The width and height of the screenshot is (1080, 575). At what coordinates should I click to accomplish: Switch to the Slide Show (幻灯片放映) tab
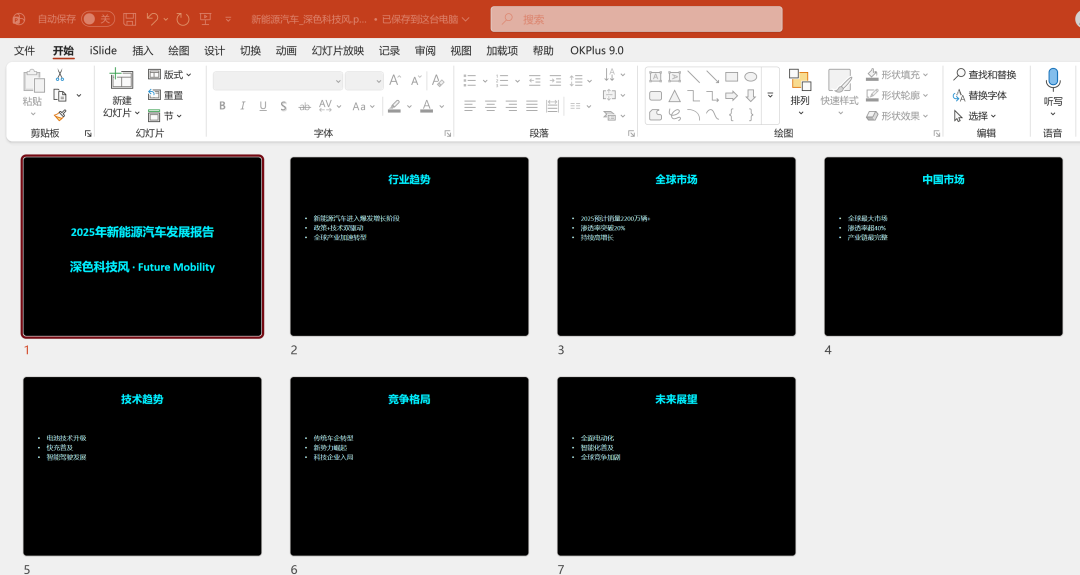point(338,50)
